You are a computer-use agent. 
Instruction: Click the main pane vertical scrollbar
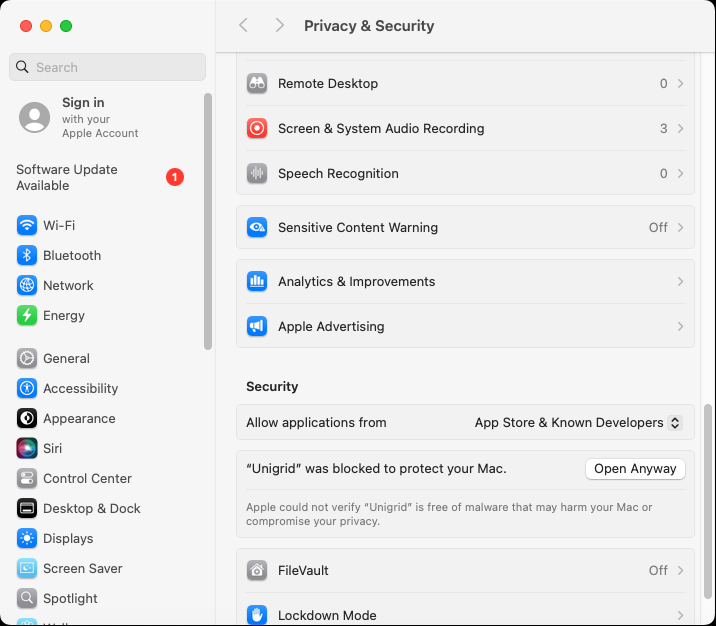[x=708, y=501]
